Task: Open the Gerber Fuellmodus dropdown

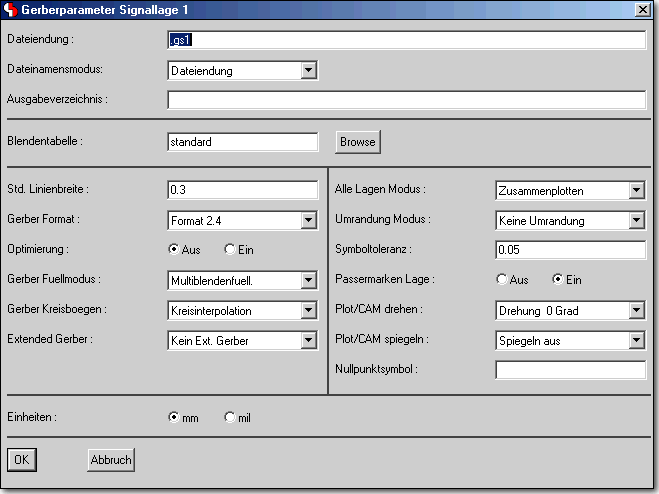Action: tap(308, 281)
